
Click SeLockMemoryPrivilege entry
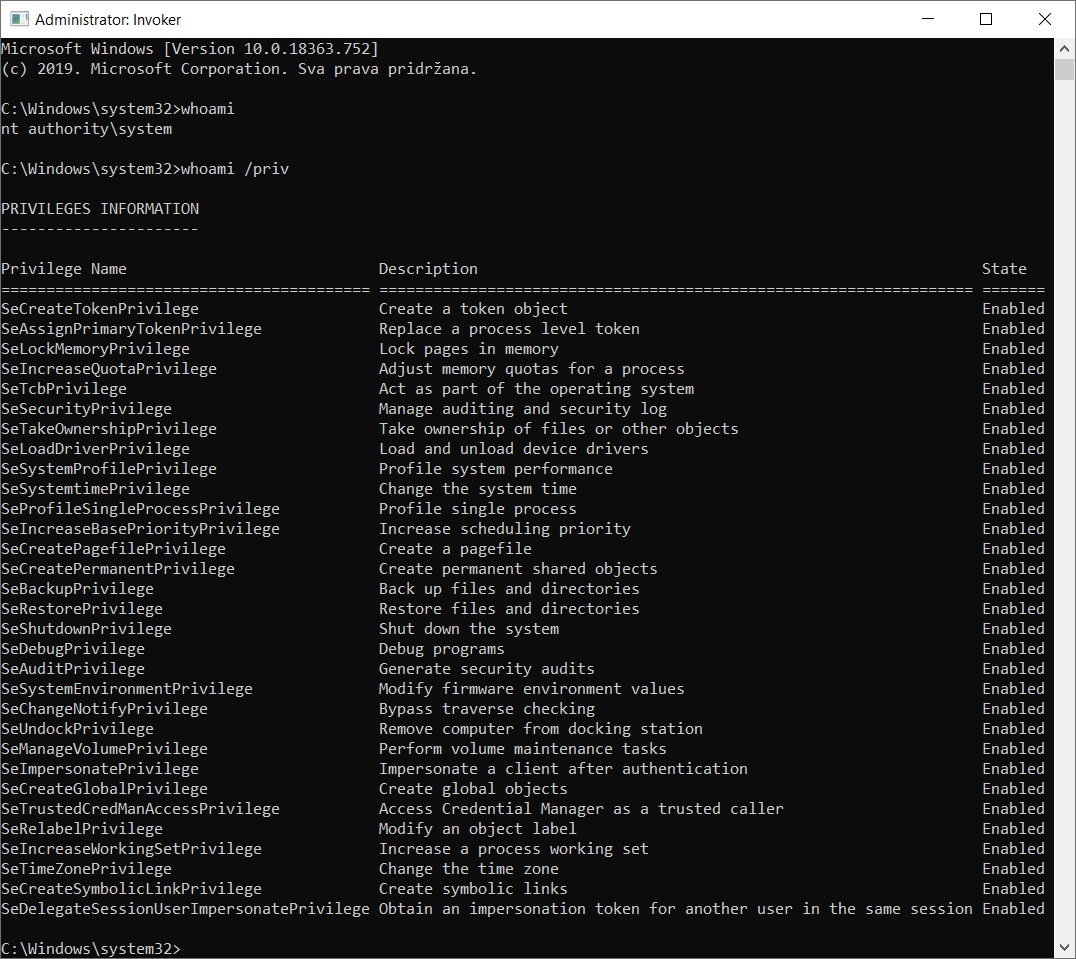pyautogui.click(x=95, y=348)
